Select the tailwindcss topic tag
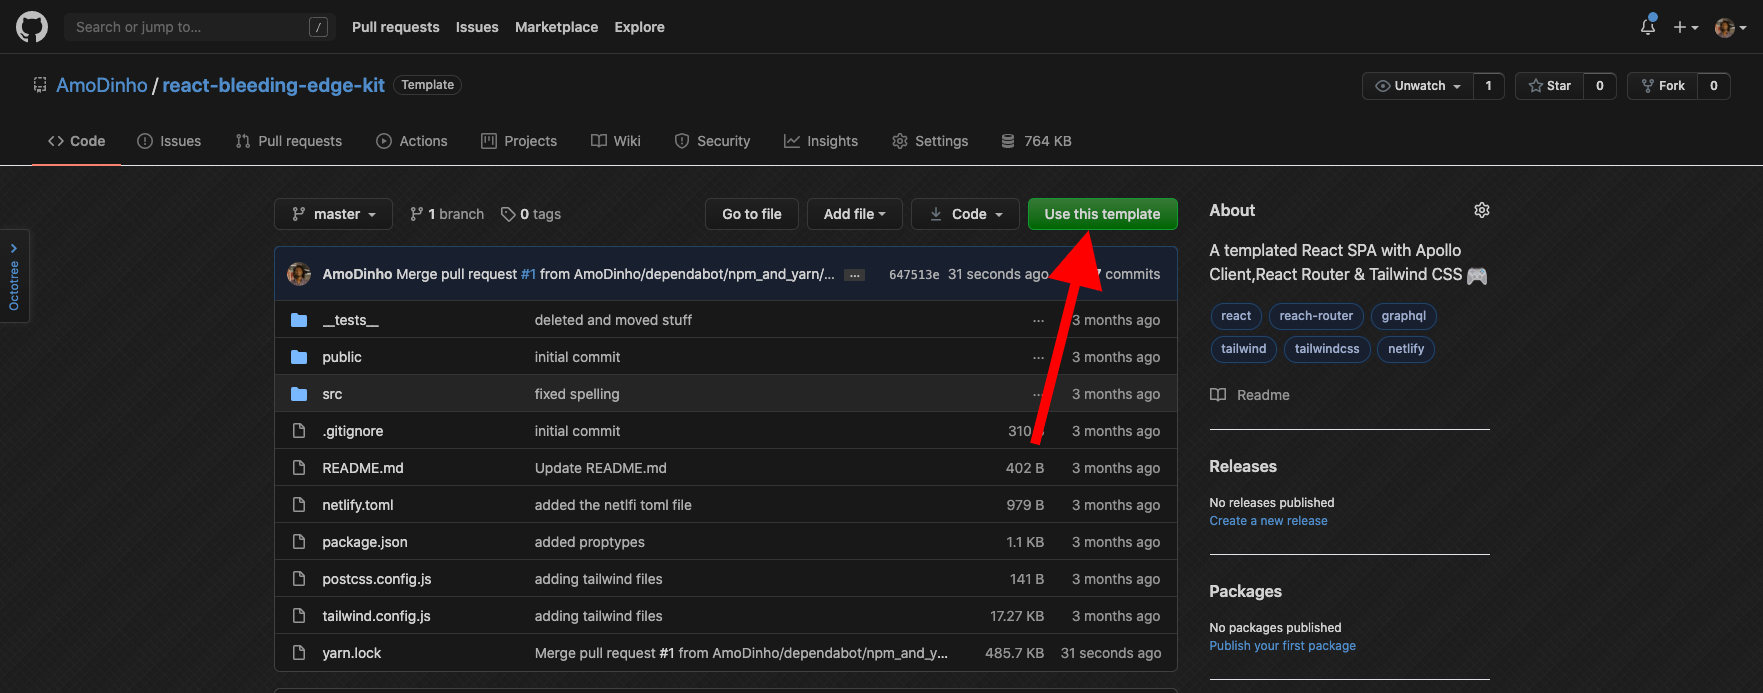 (1326, 349)
